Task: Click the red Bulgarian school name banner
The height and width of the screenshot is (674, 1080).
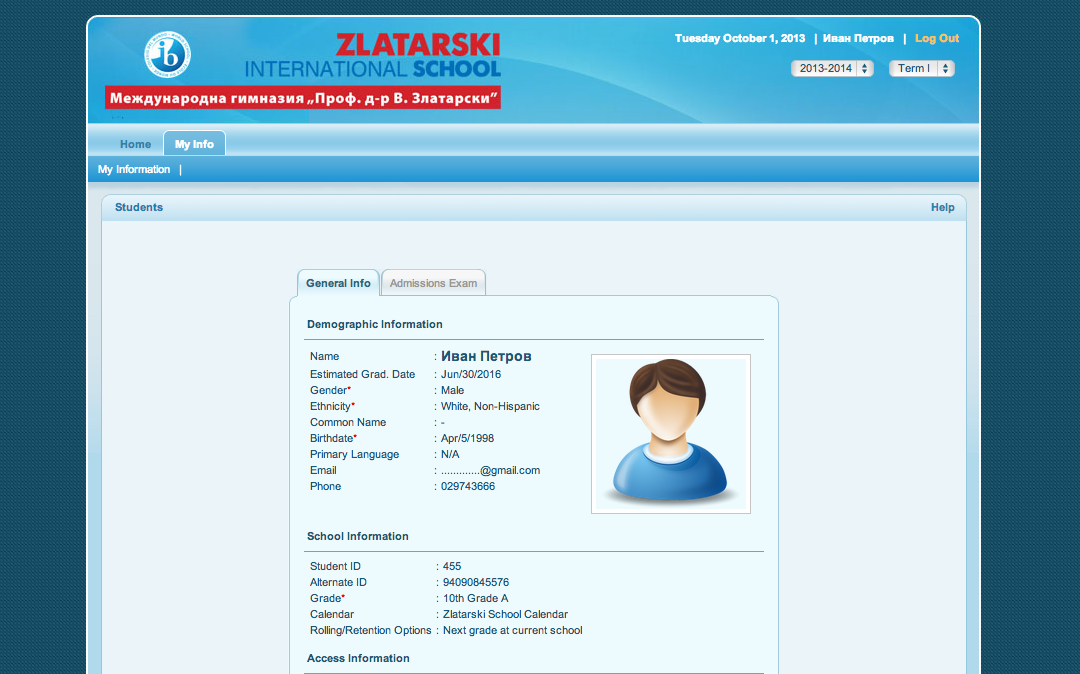Action: pos(302,98)
